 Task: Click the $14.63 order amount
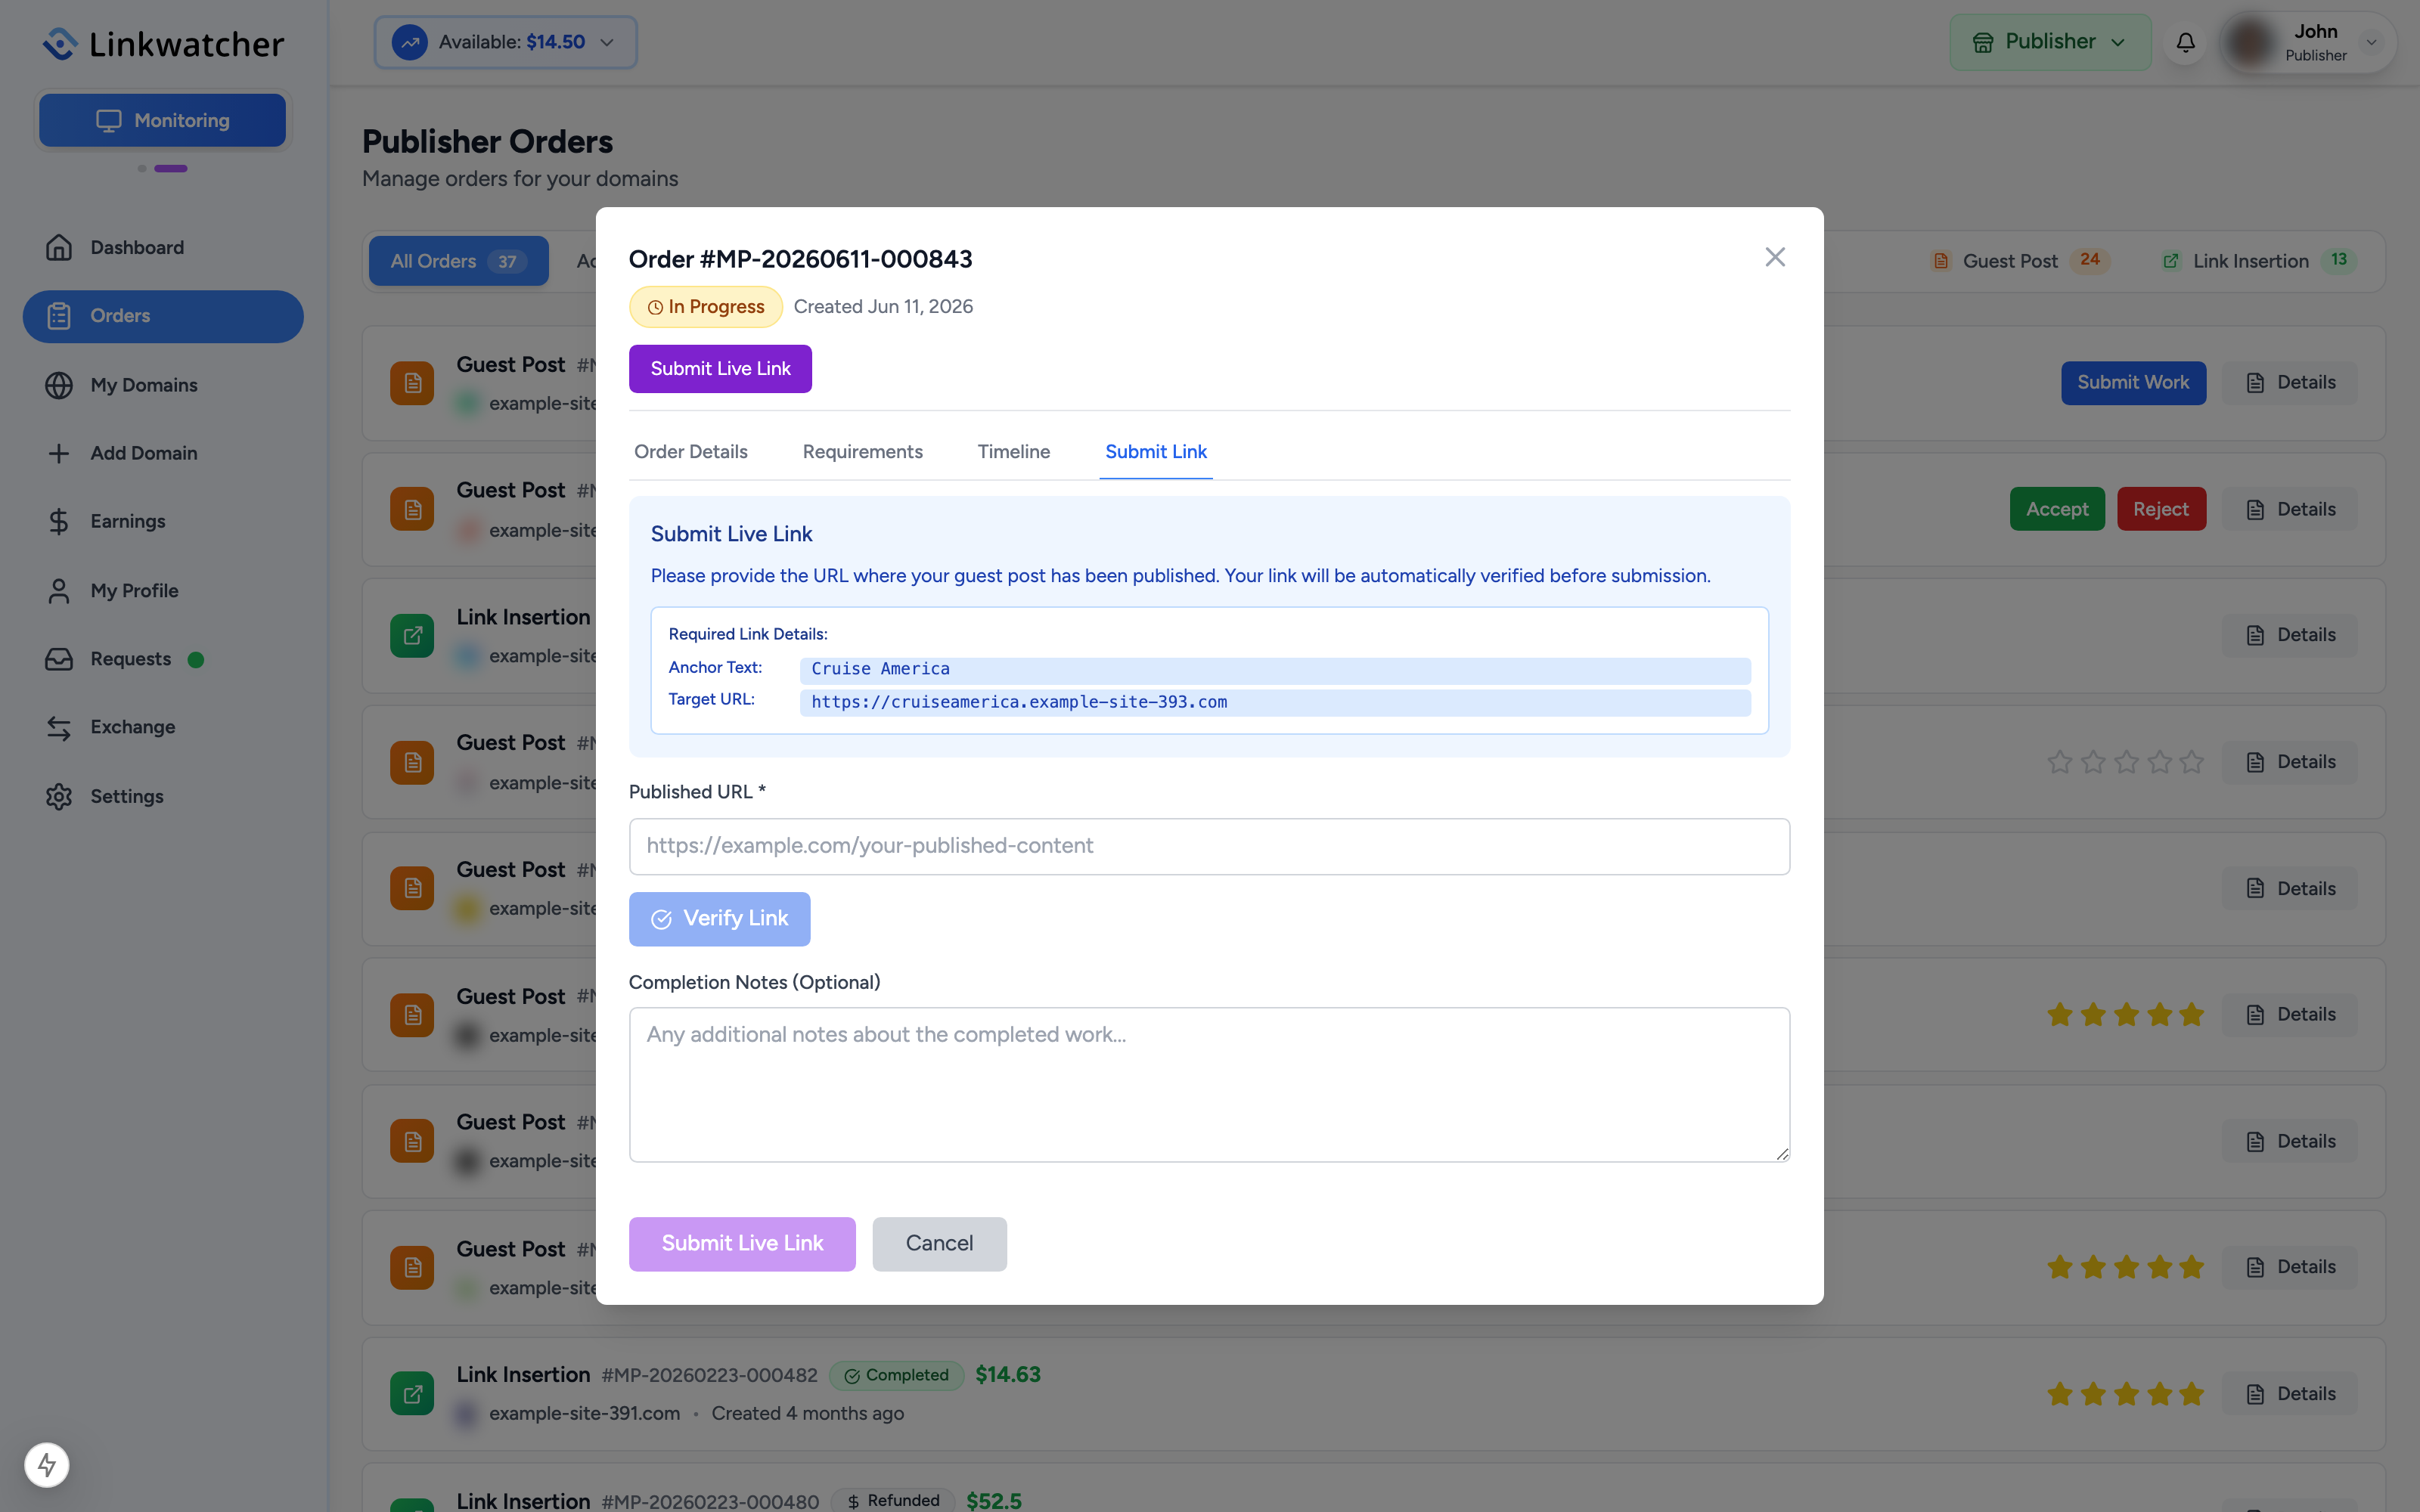tap(1007, 1375)
